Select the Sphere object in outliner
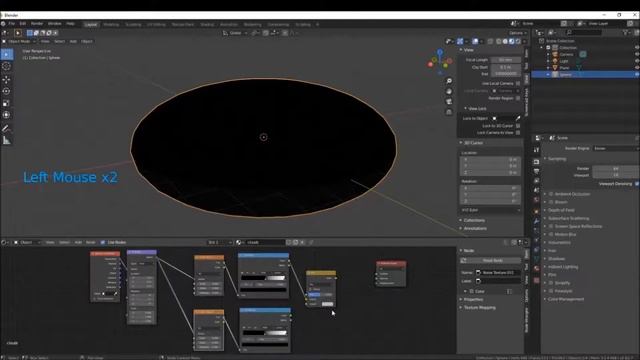 pos(565,75)
